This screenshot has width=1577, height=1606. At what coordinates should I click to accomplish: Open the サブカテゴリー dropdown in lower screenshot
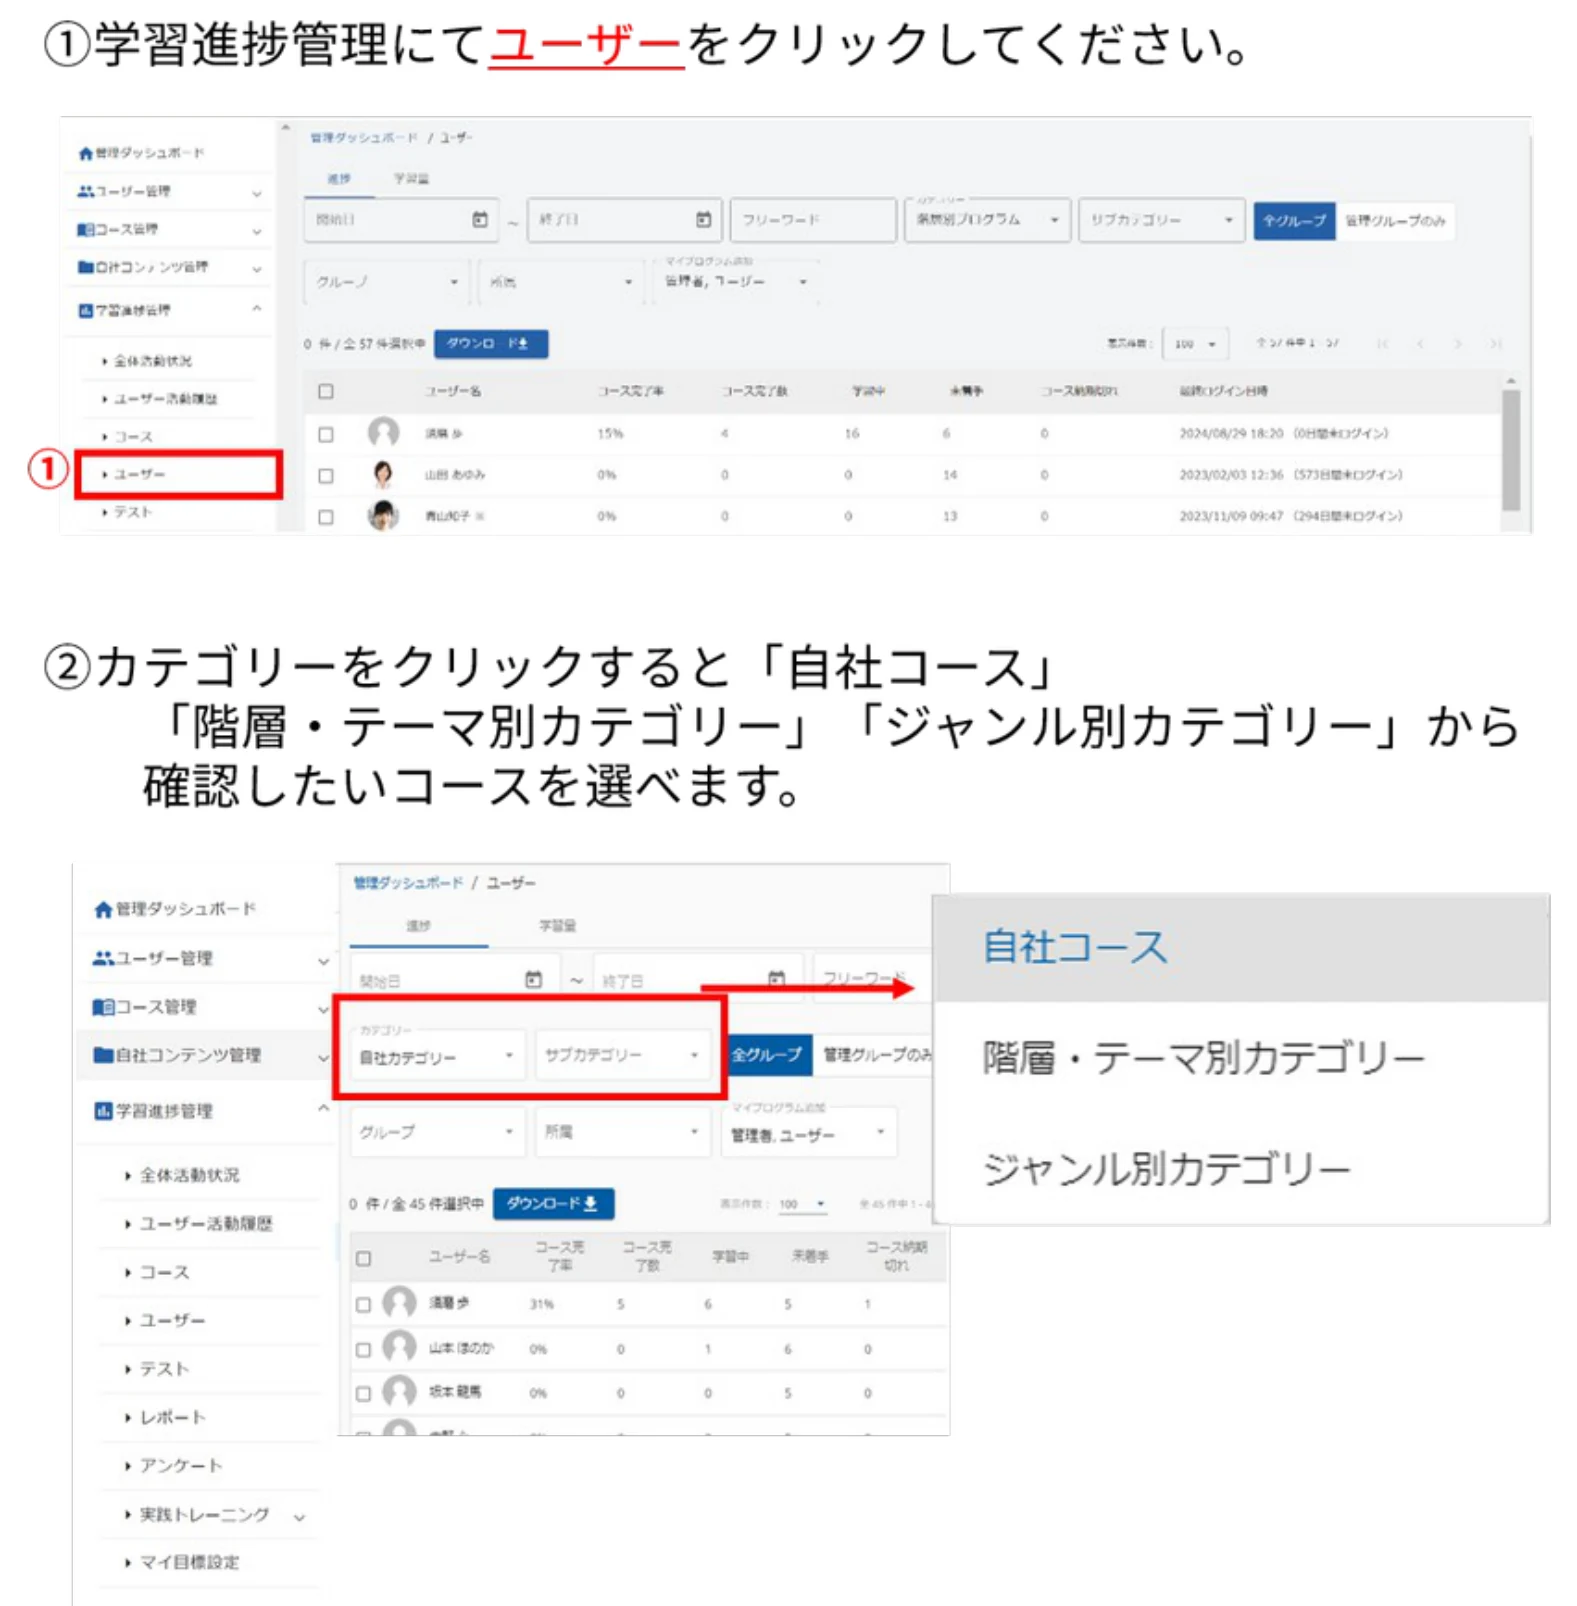click(x=621, y=1055)
